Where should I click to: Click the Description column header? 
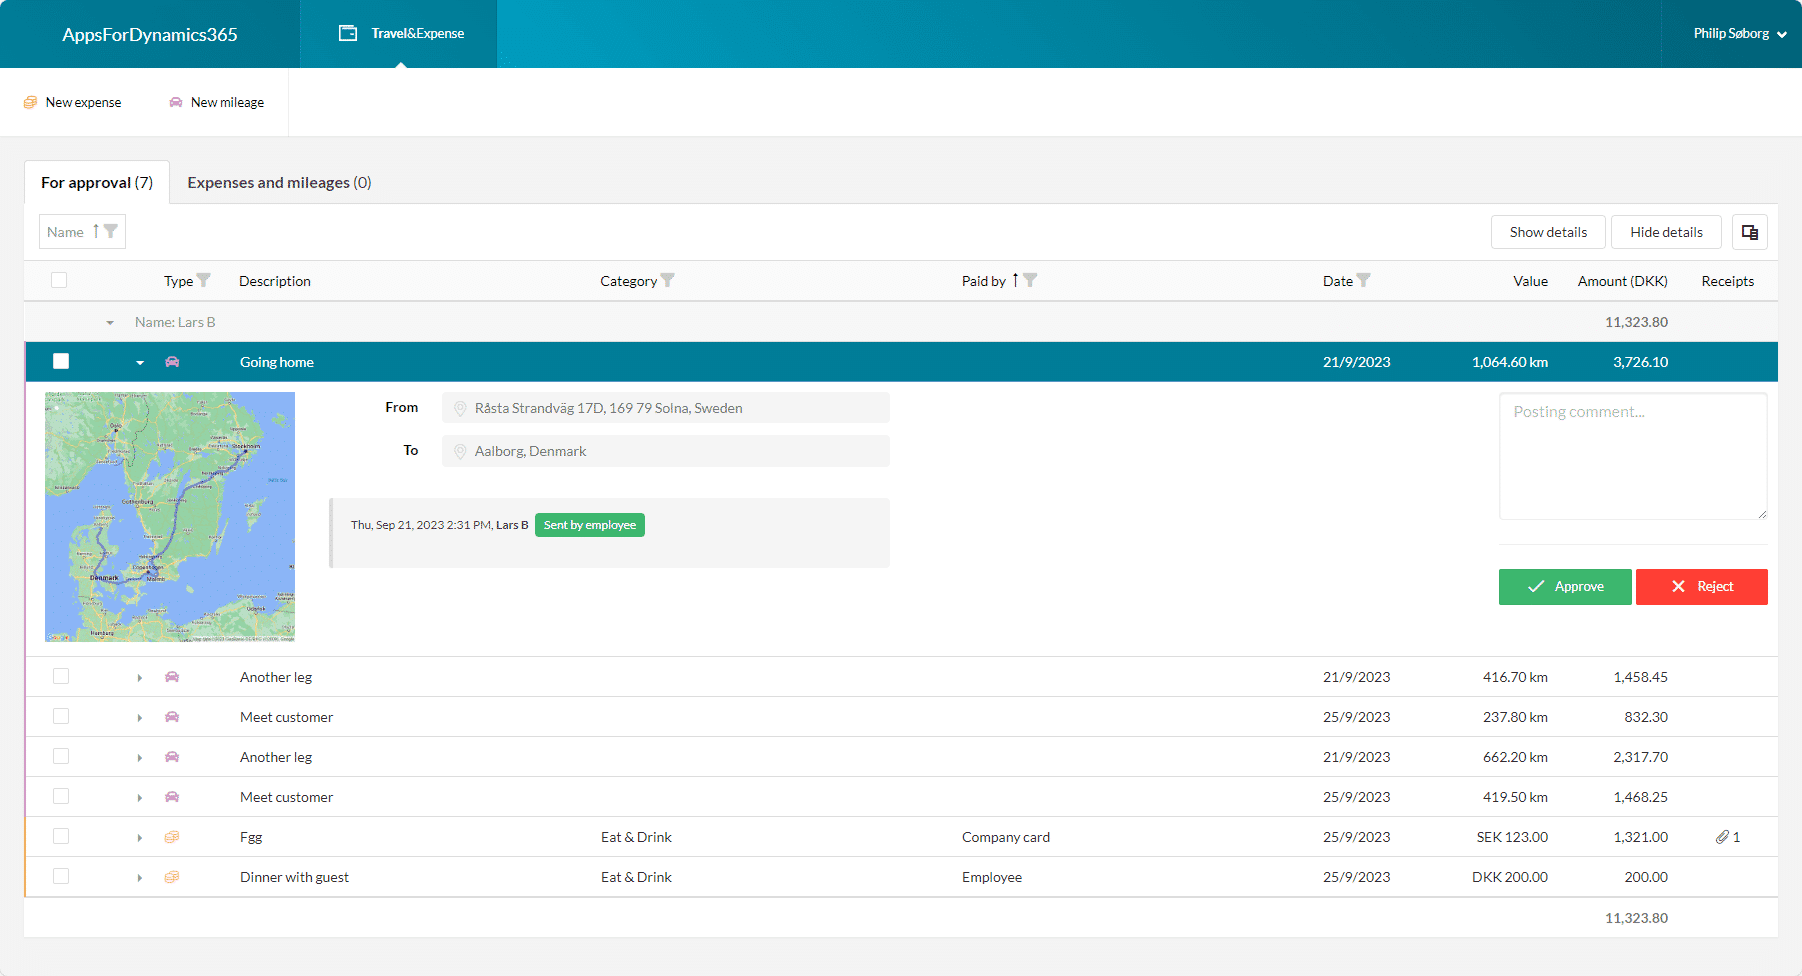click(x=275, y=281)
